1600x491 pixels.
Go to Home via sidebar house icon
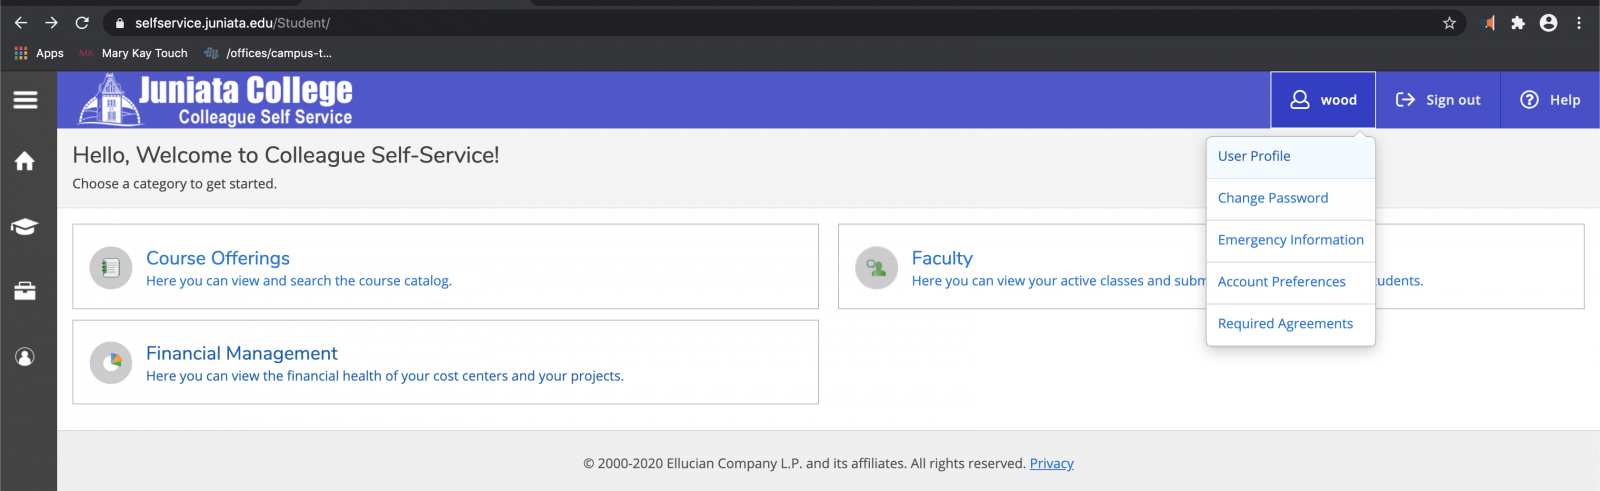pyautogui.click(x=25, y=161)
